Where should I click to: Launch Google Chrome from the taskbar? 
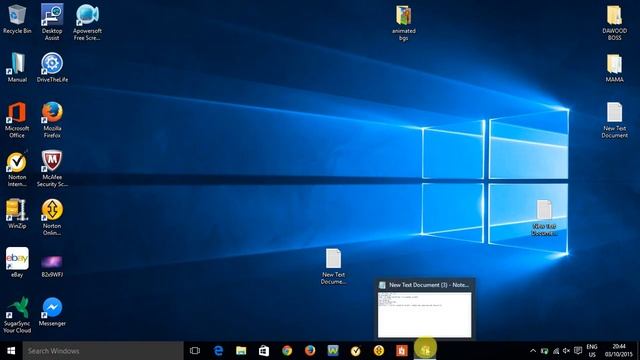coord(287,351)
